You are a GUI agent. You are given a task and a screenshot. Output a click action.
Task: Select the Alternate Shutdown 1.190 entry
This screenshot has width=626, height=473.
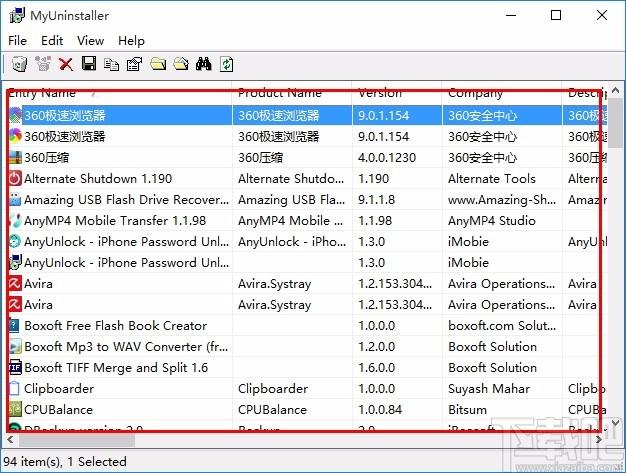click(98, 178)
